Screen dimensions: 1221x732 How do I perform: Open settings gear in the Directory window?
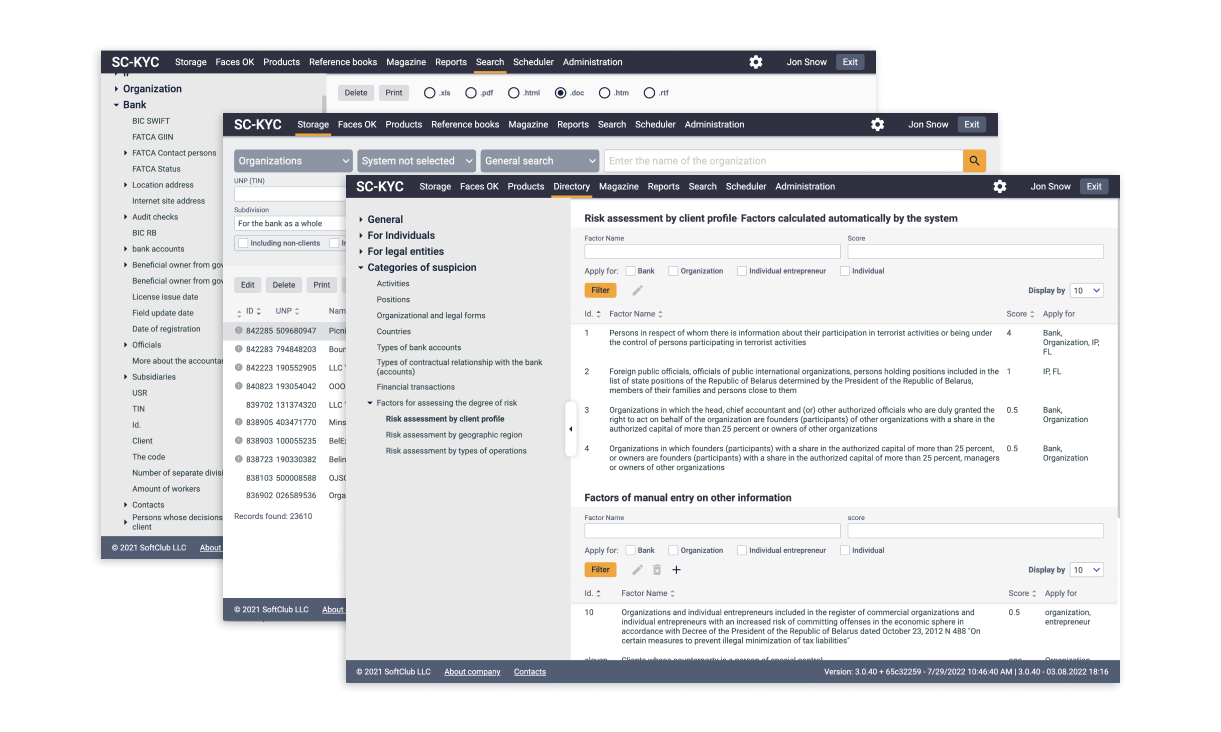pyautogui.click(x=999, y=186)
